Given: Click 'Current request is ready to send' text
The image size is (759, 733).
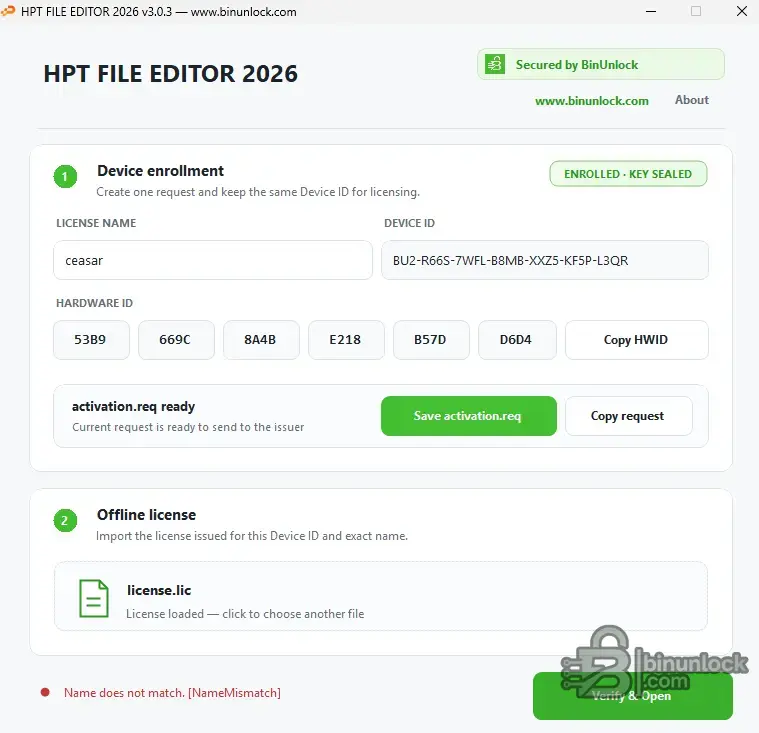Looking at the screenshot, I should click(x=188, y=427).
